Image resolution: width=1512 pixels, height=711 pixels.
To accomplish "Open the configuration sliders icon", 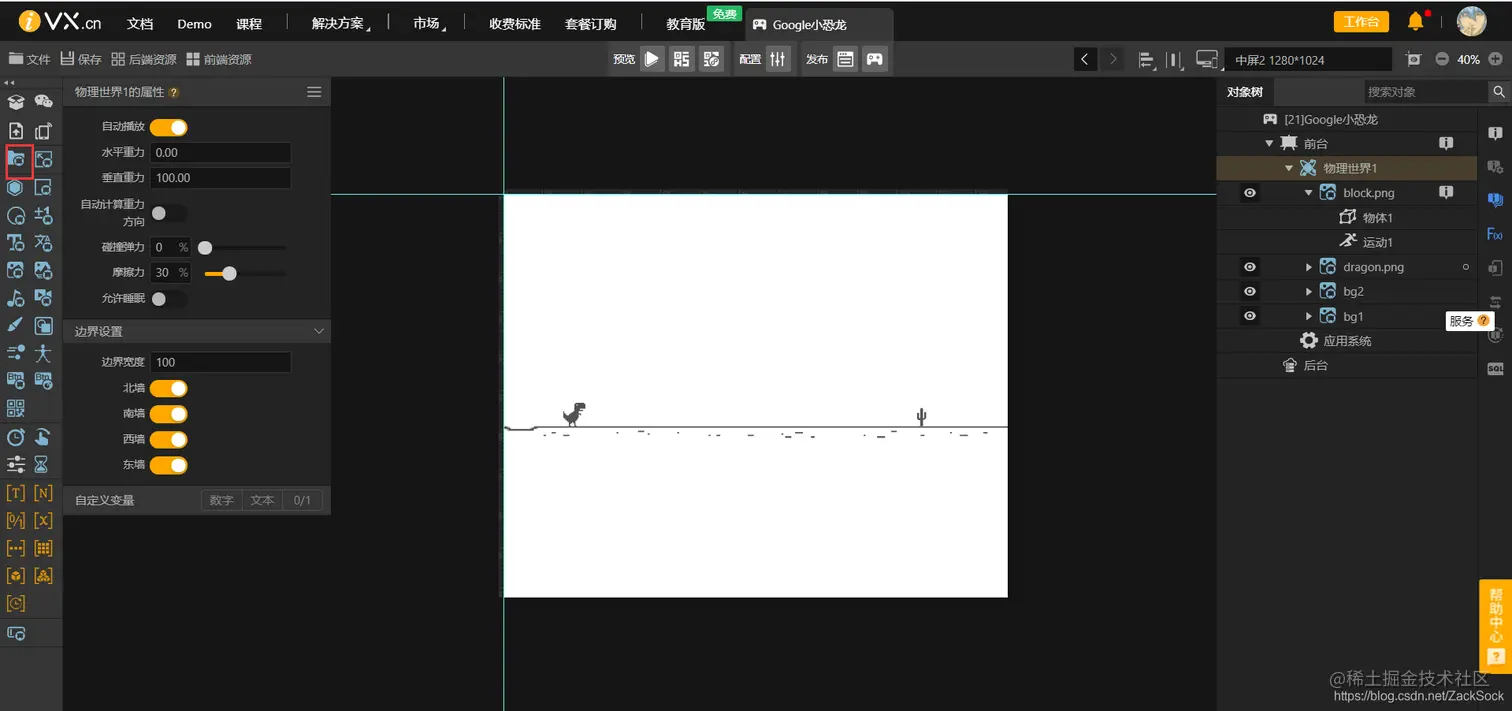I will 779,59.
